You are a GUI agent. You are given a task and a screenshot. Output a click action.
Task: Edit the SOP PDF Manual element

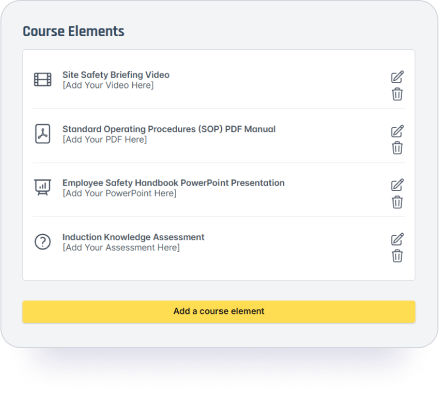tap(397, 131)
